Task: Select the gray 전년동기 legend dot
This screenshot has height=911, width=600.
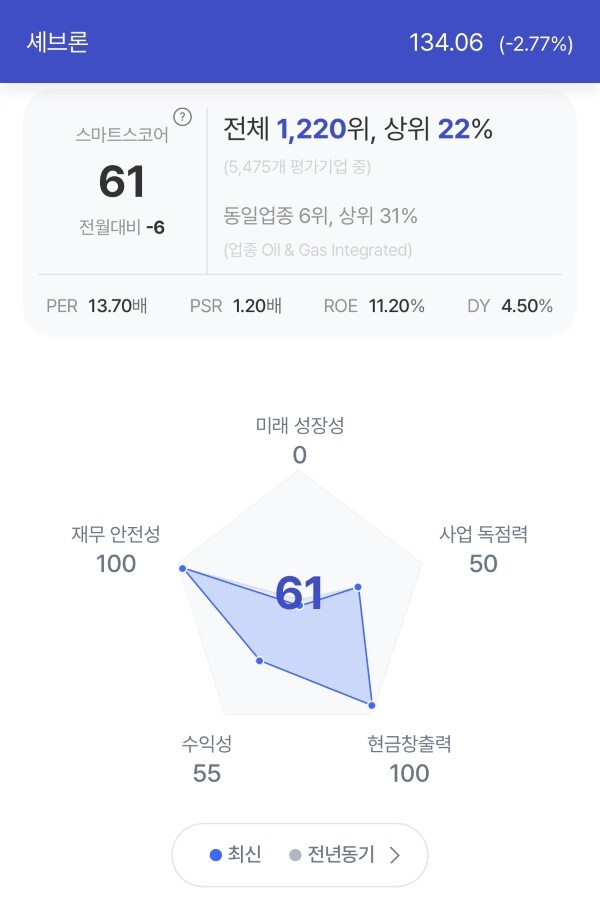Action: point(295,855)
